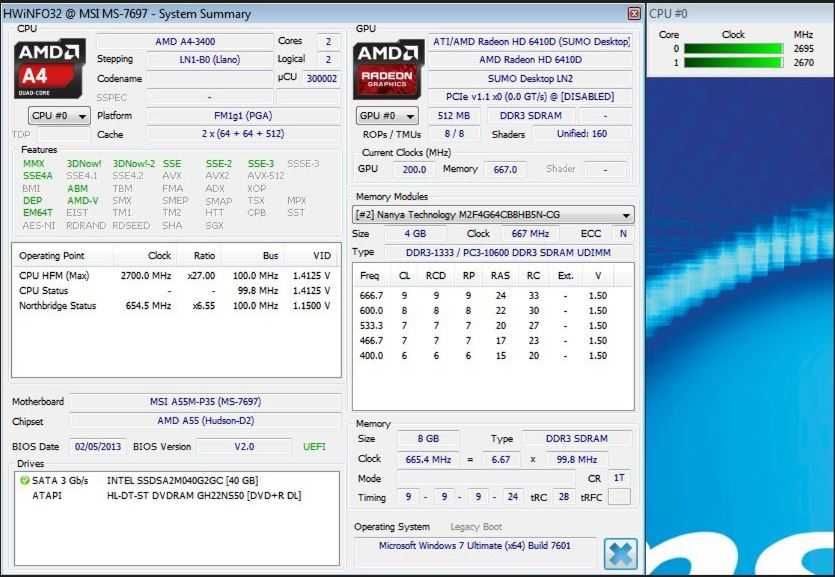Viewport: 835px width, 577px height.
Task: Expand the Nanya memory module dropdown
Action: click(x=493, y=215)
